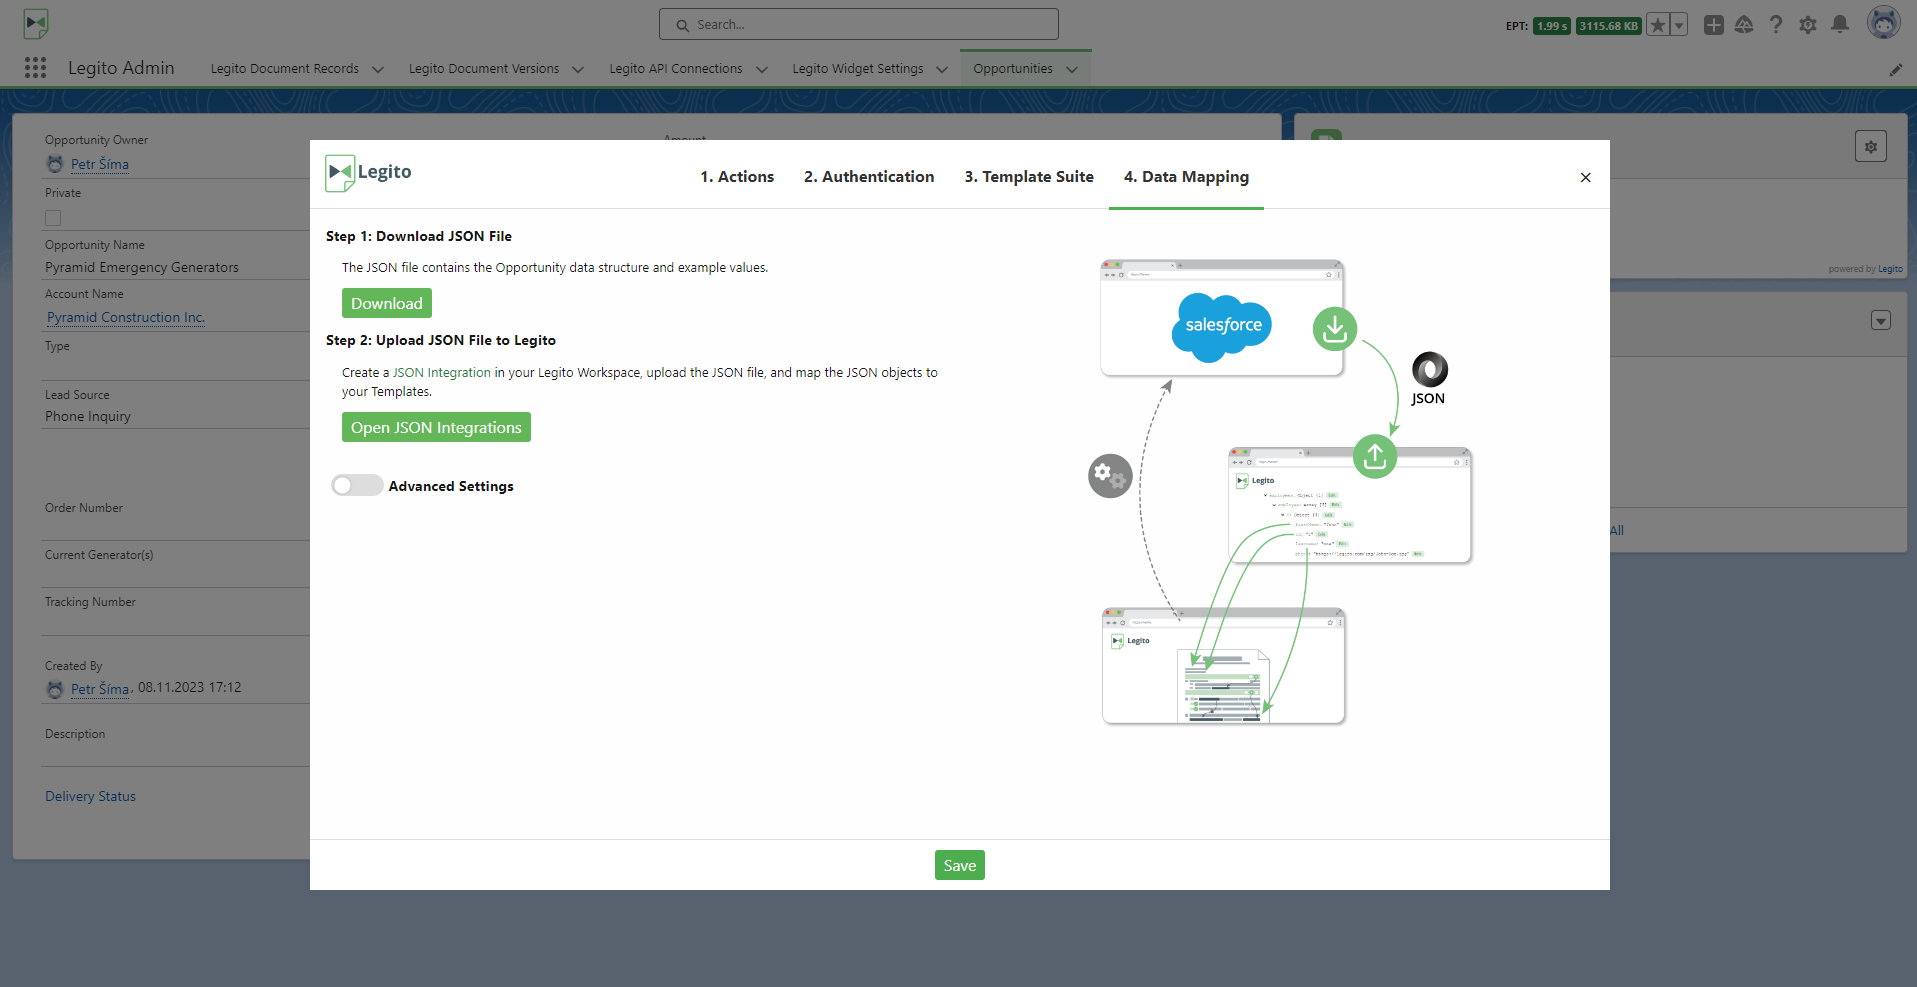Image resolution: width=1917 pixels, height=987 pixels.
Task: Click the EPT 1.99 s badge
Action: [1552, 26]
